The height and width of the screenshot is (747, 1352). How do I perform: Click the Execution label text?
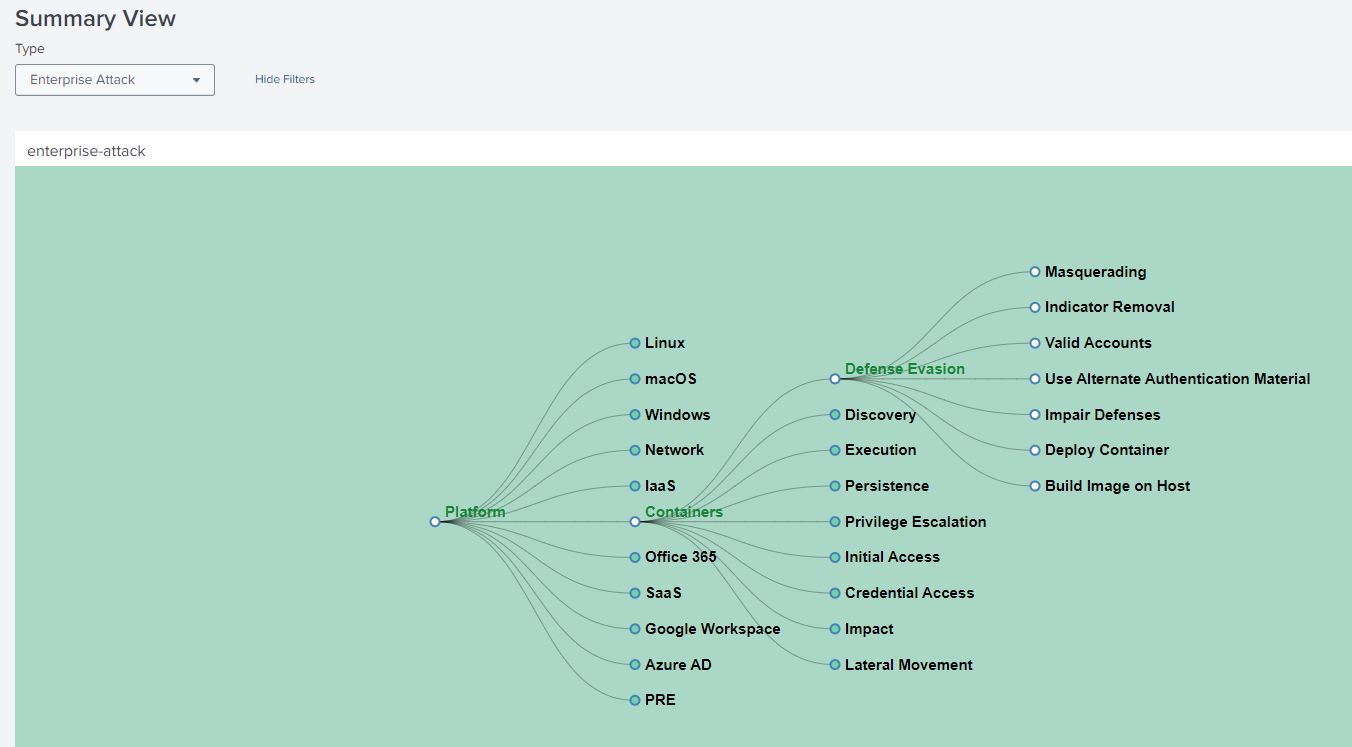[x=881, y=450]
